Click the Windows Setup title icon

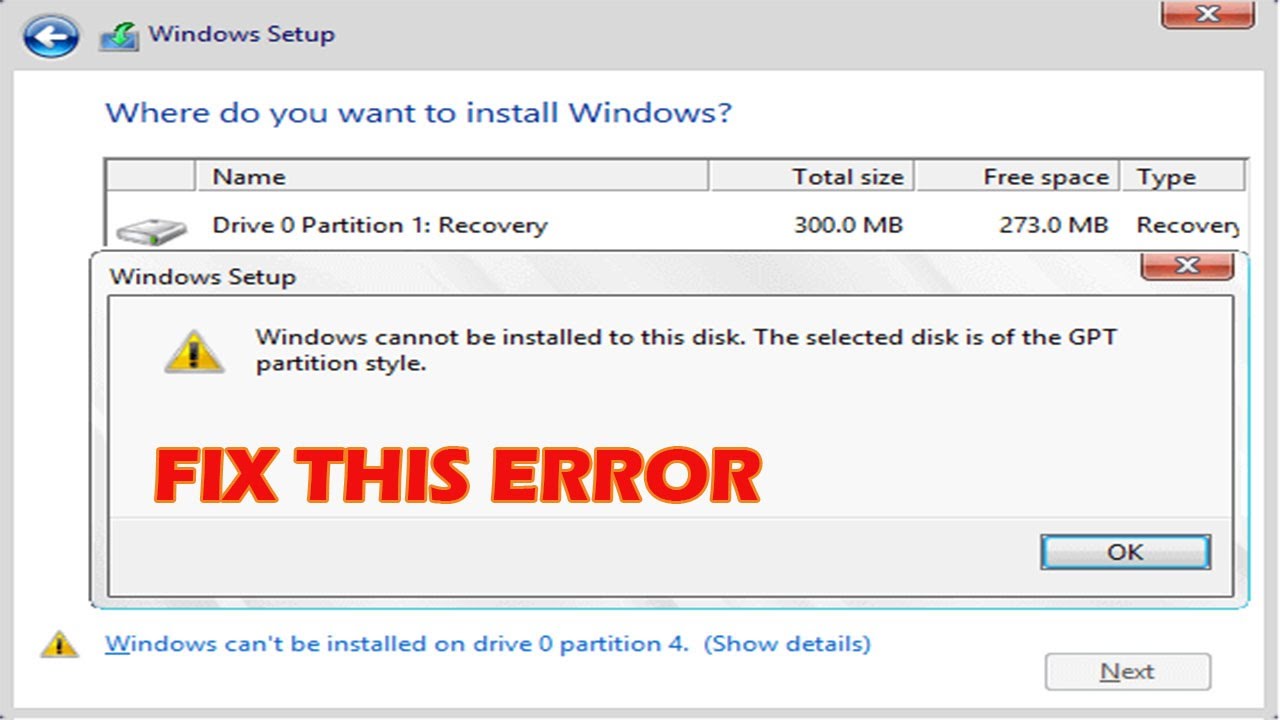[x=118, y=37]
